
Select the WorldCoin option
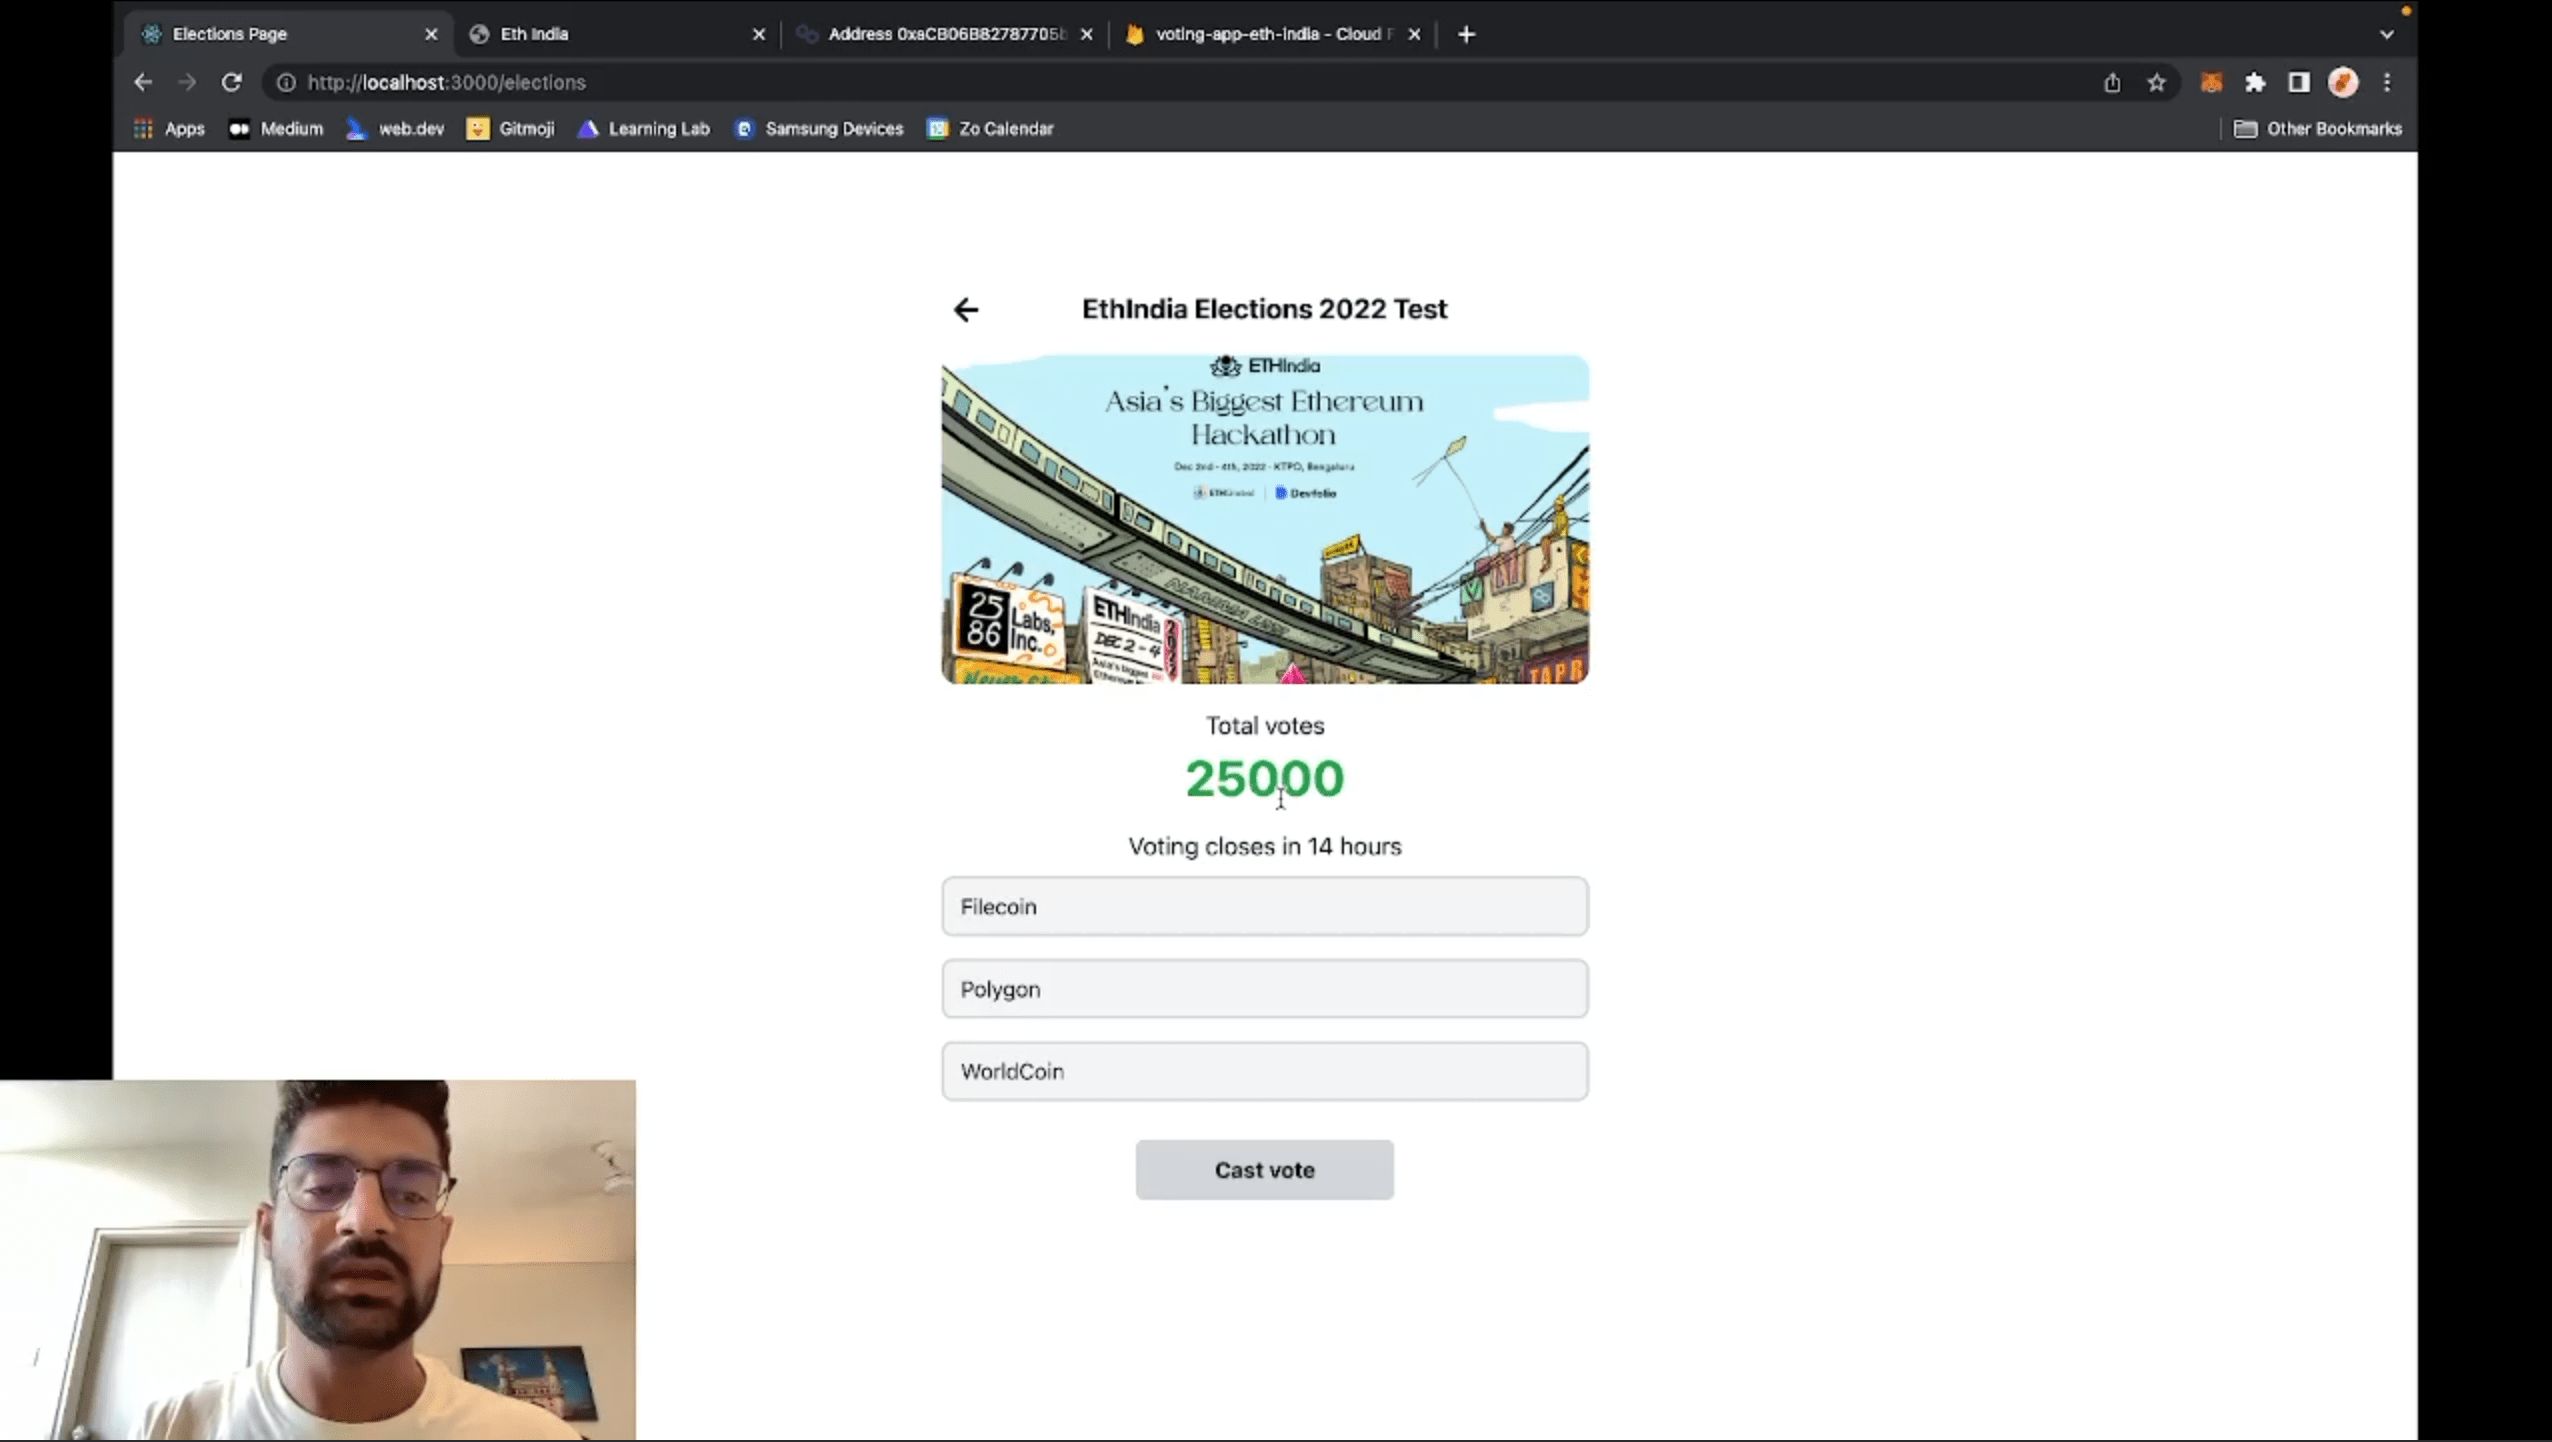point(1265,1072)
